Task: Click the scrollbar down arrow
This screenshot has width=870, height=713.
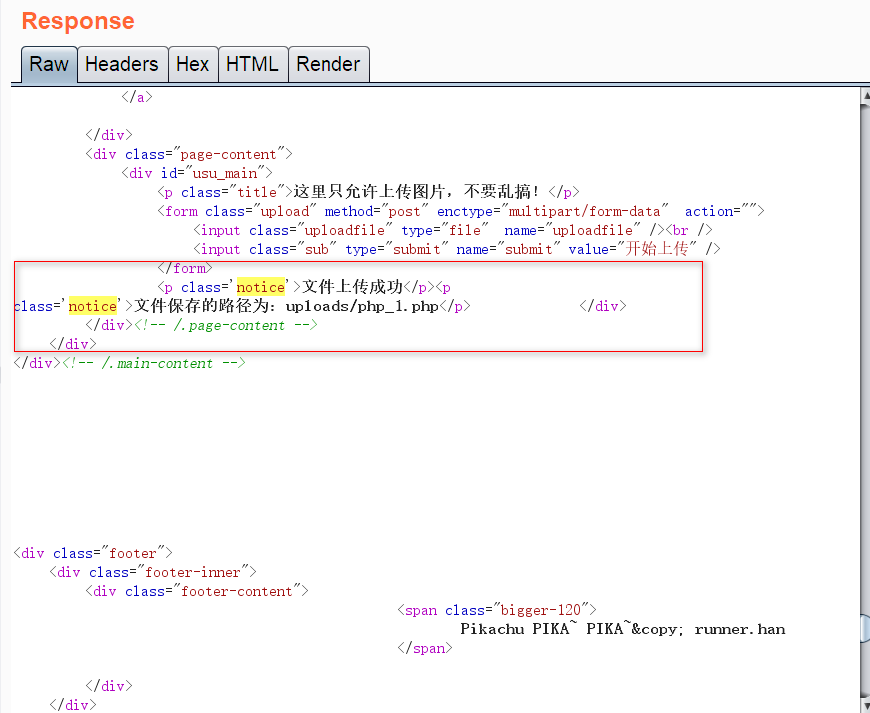Action: [x=864, y=704]
